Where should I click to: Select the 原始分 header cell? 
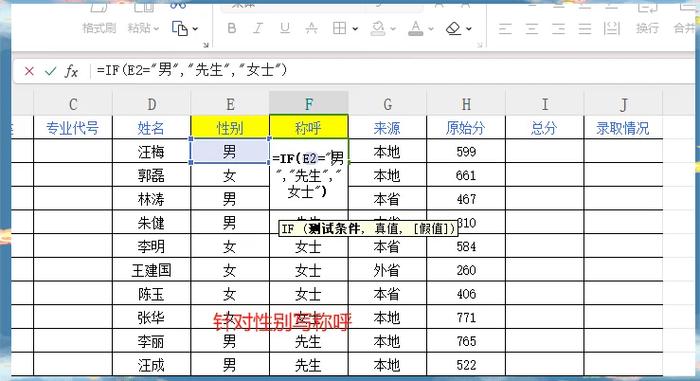[x=466, y=128]
